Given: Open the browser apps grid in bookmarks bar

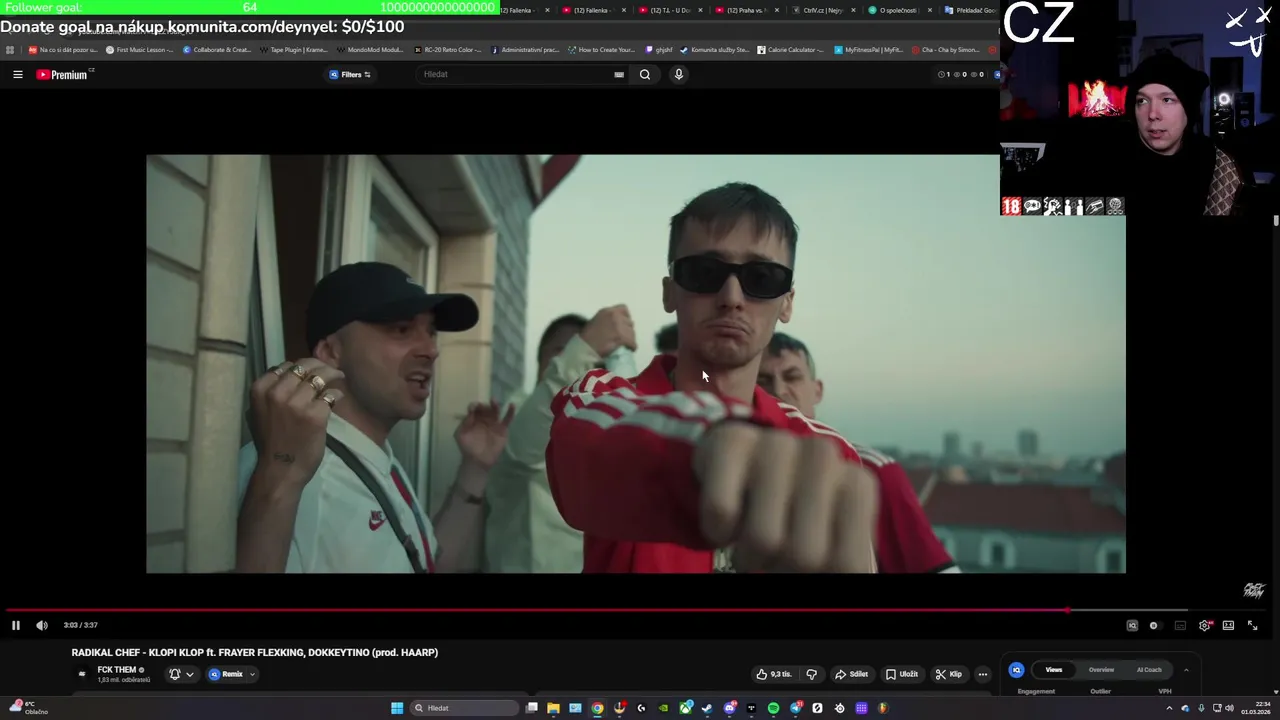Looking at the screenshot, I should 10,50.
